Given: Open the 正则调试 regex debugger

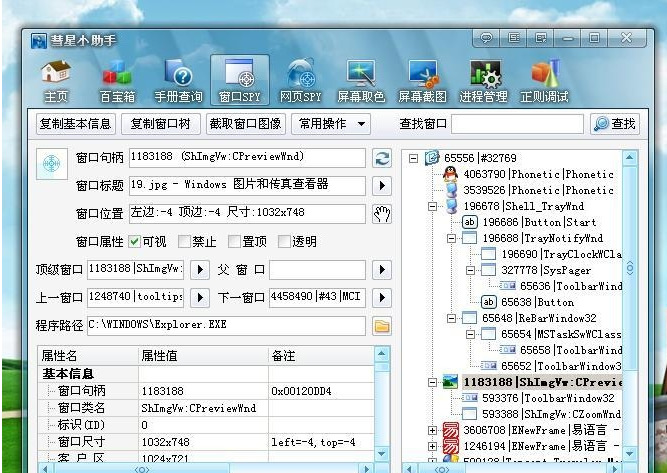Looking at the screenshot, I should click(x=544, y=81).
